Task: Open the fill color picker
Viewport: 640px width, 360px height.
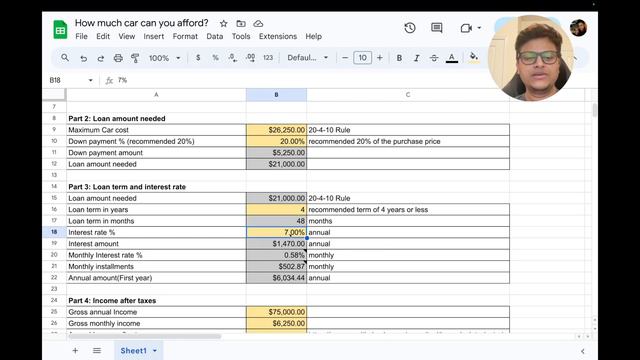Action: 473,58
